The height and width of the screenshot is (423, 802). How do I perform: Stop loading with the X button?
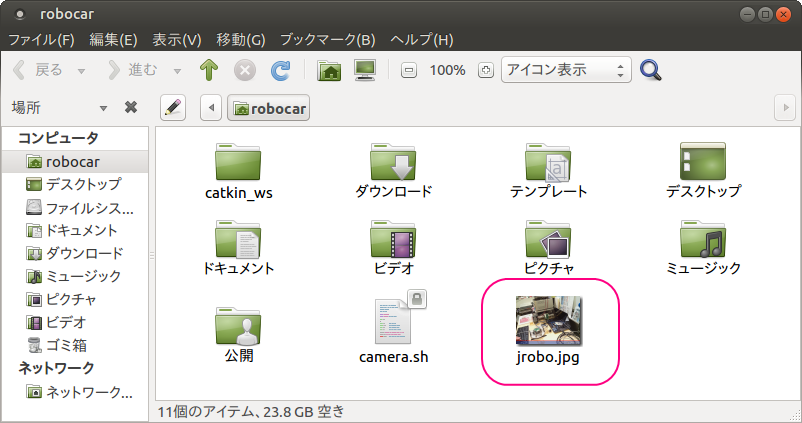pyautogui.click(x=245, y=70)
